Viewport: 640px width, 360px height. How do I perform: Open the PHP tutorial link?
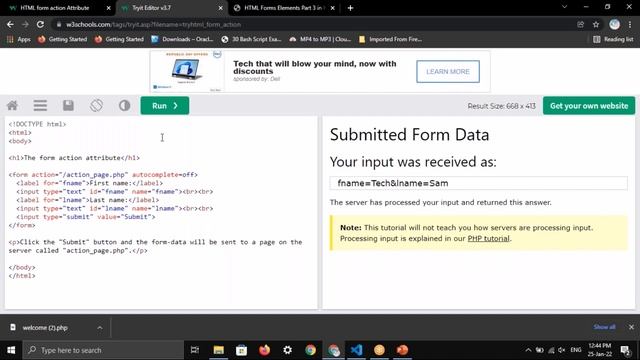(x=488, y=238)
